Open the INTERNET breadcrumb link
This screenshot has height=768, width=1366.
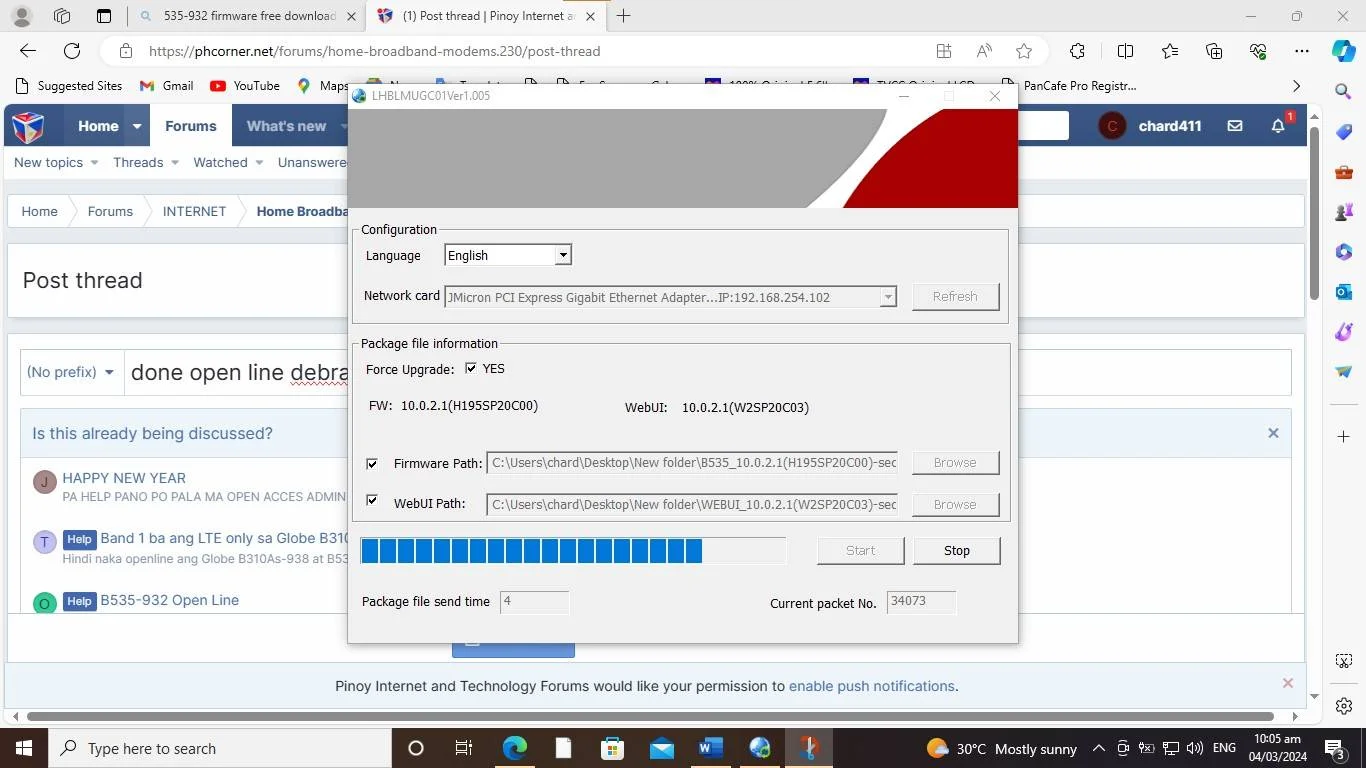(194, 211)
